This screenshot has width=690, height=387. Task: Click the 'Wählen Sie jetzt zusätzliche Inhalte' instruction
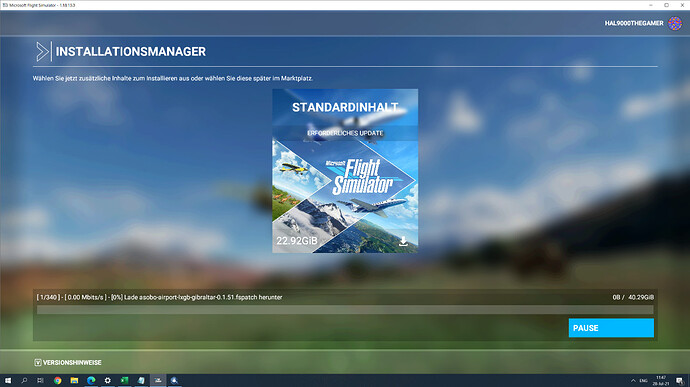pos(173,78)
